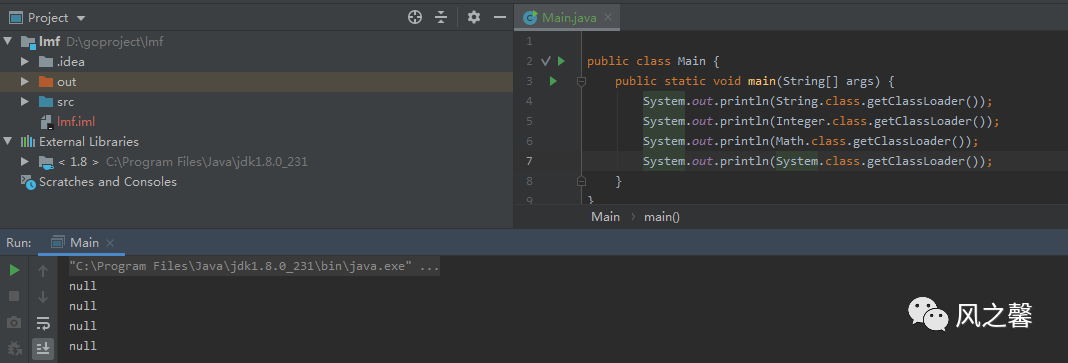The image size is (1068, 363).
Task: Click the fold end marker beside main's closing brace
Action: (x=581, y=181)
